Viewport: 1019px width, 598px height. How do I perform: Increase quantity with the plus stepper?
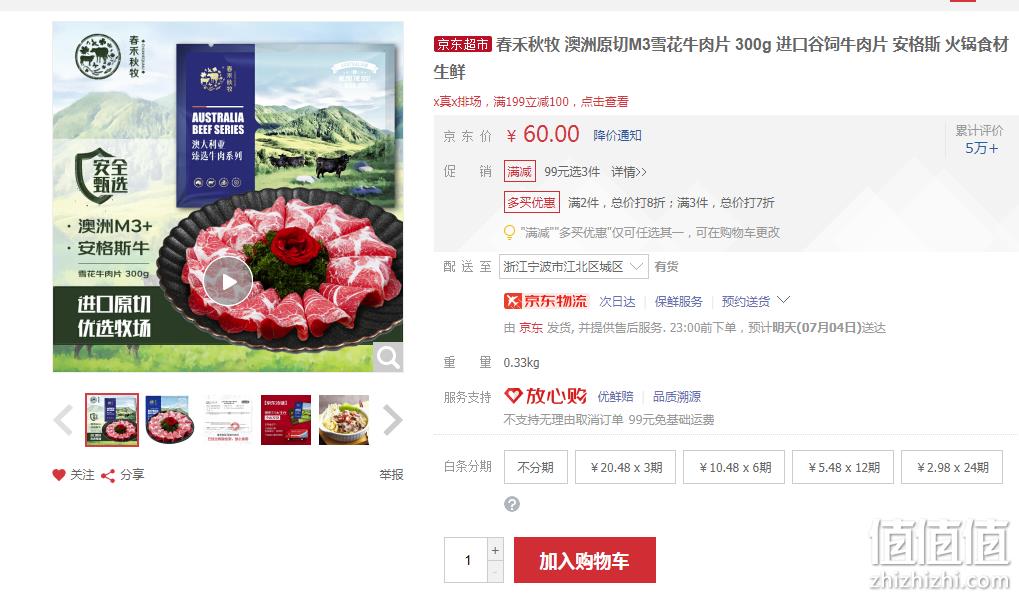coord(495,551)
